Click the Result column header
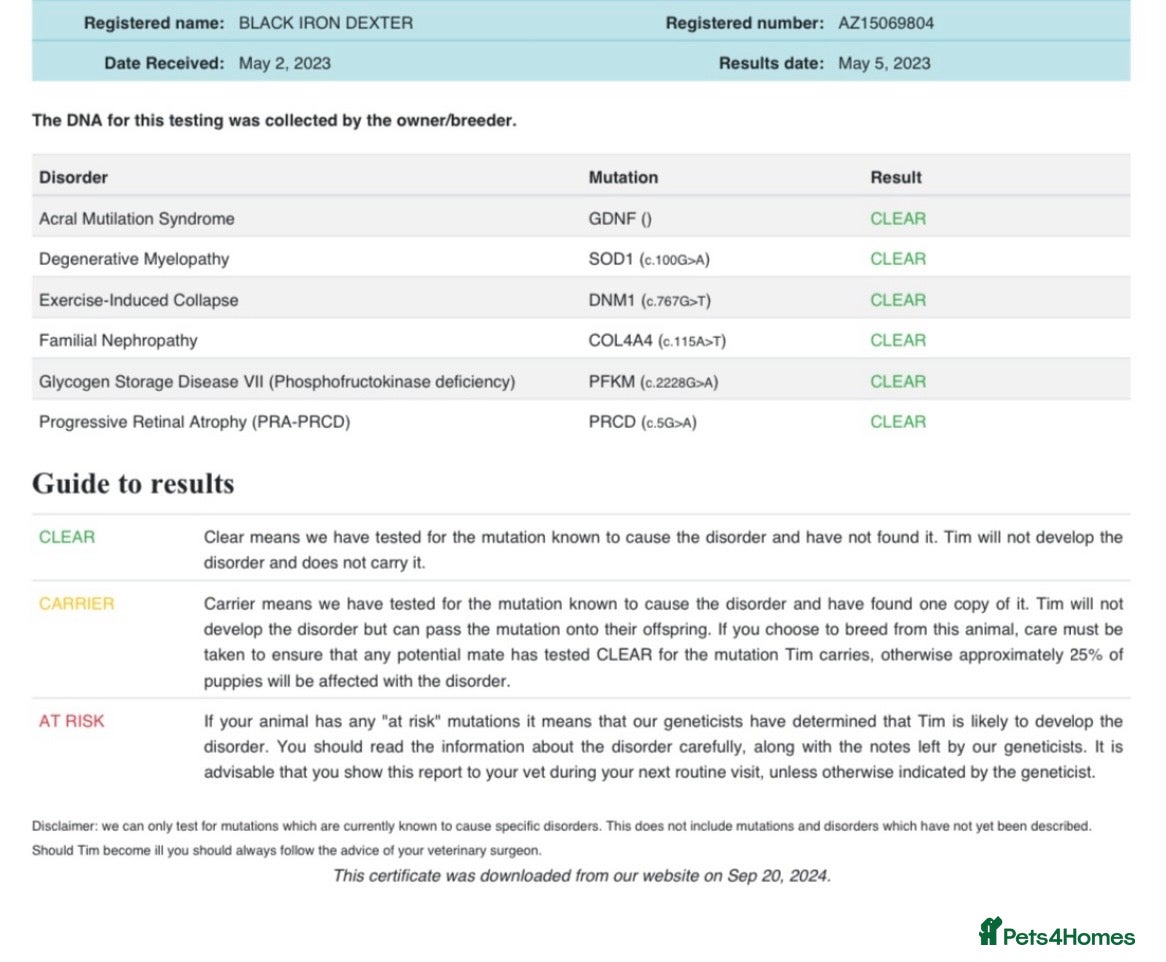Image resolution: width=1166 pixels, height=962 pixels. [x=896, y=178]
